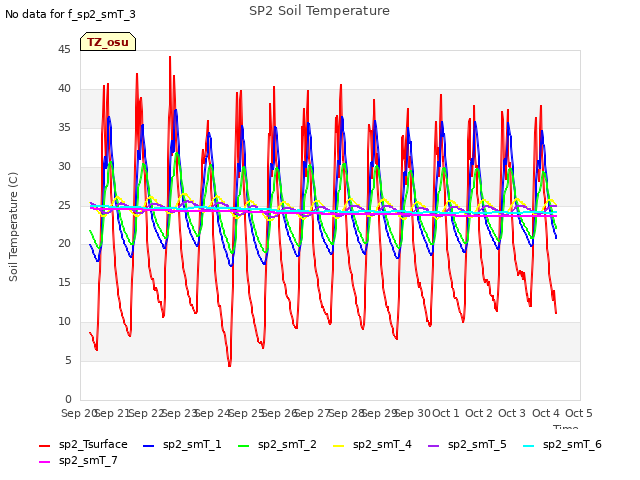Image resolution: width=640 pixels, height=480 pixels.
Task: Click the 20 y-axis tick label
Action: [x=64, y=244]
